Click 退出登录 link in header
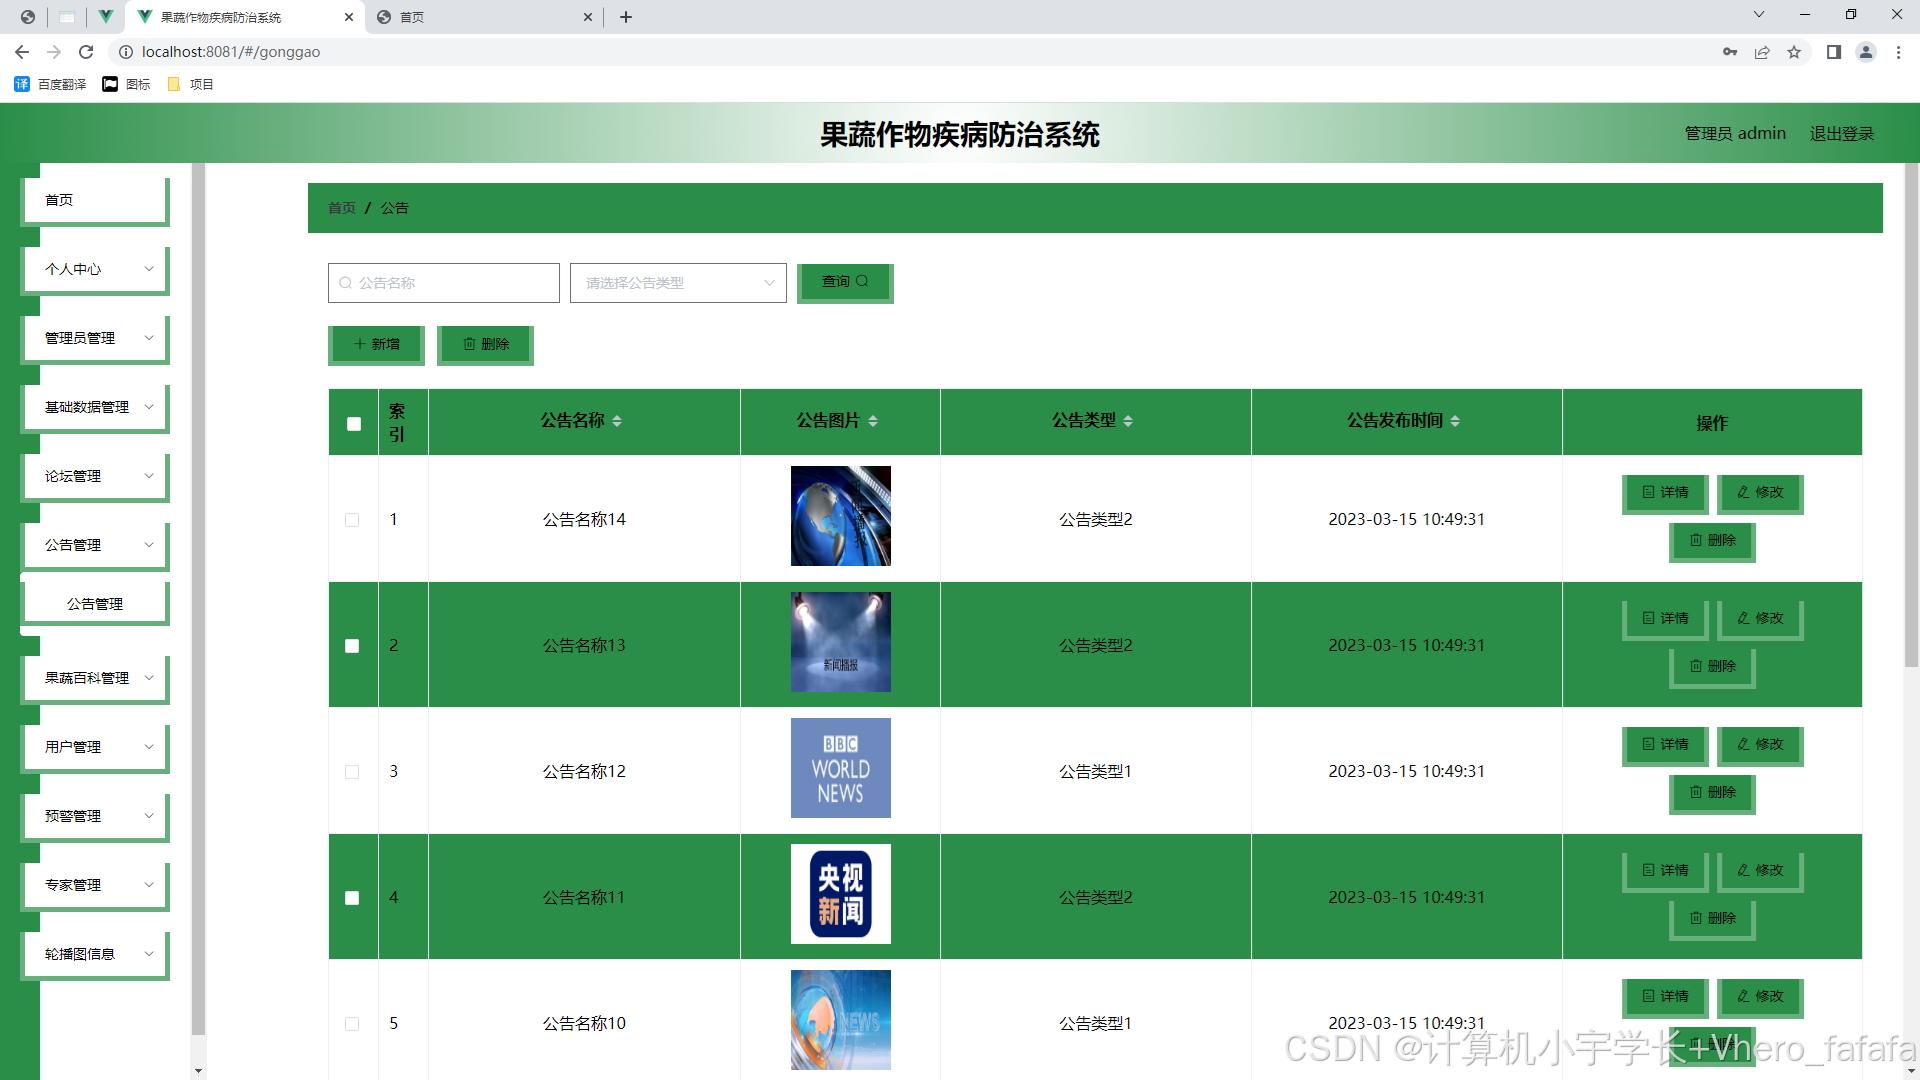 1841,133
